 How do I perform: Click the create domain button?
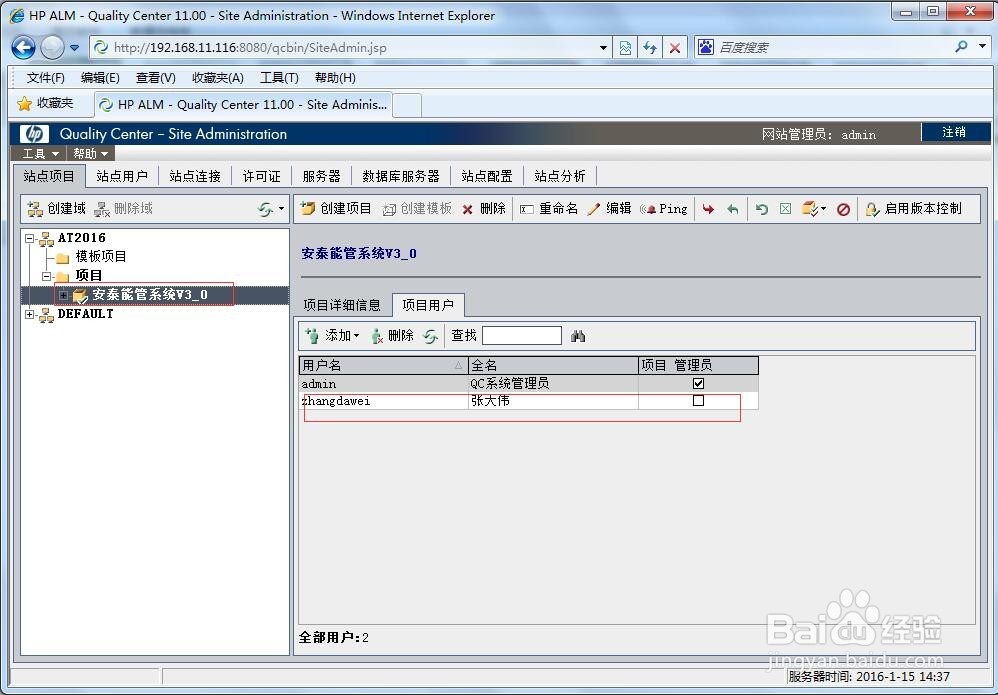click(x=56, y=209)
